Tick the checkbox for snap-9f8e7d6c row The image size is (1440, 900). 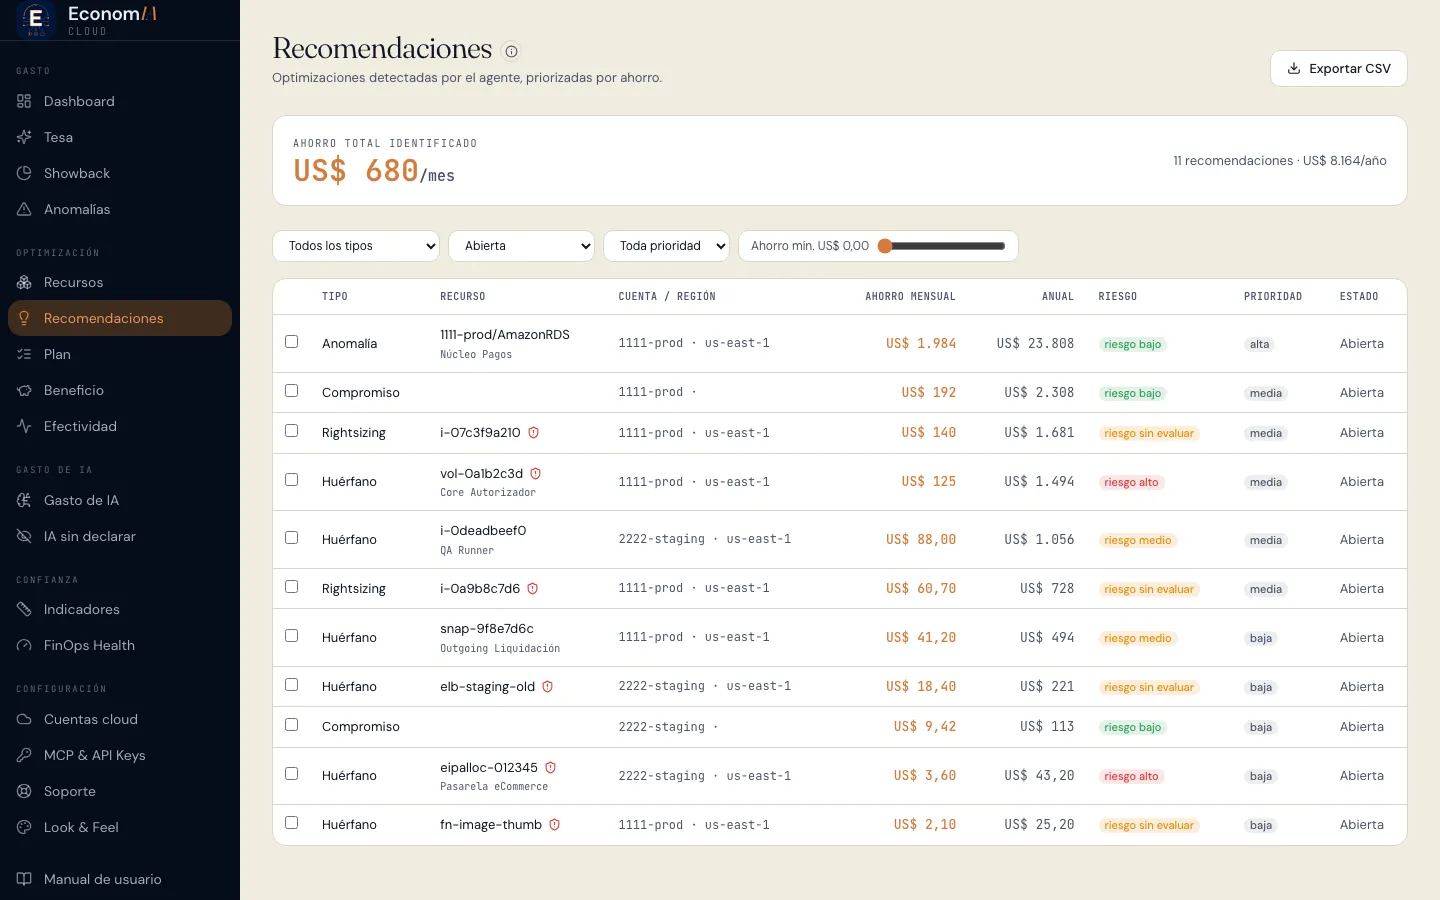pos(292,636)
